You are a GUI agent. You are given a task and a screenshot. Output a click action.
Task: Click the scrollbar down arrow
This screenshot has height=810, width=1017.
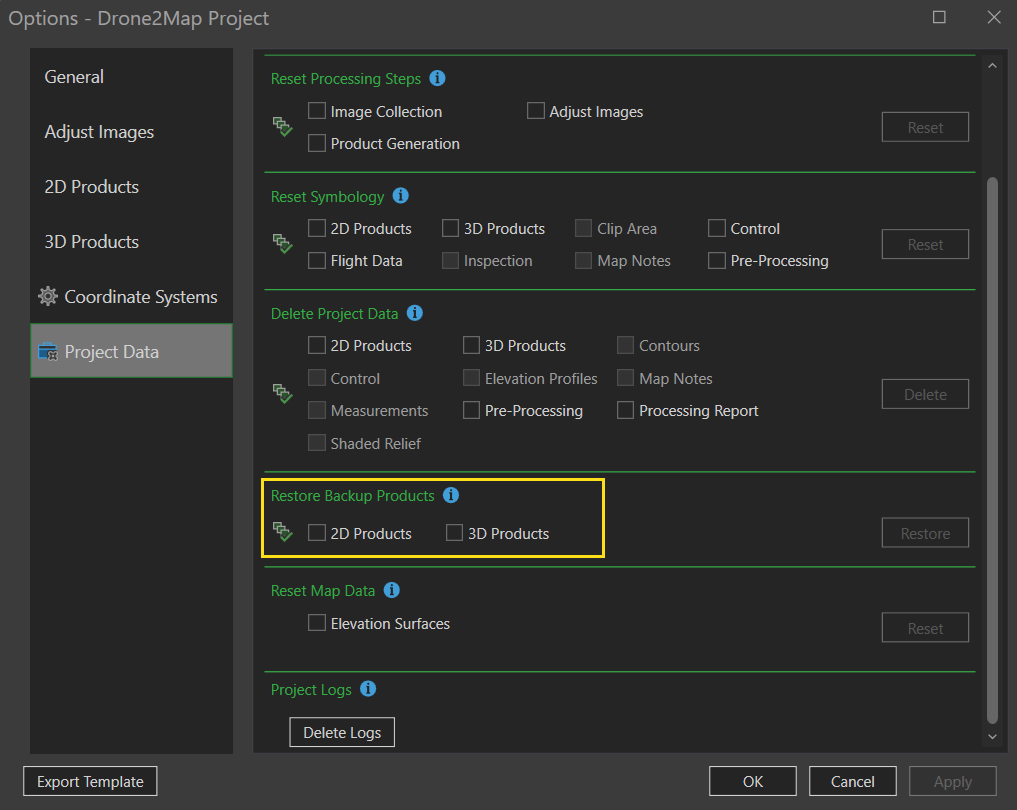pos(992,736)
